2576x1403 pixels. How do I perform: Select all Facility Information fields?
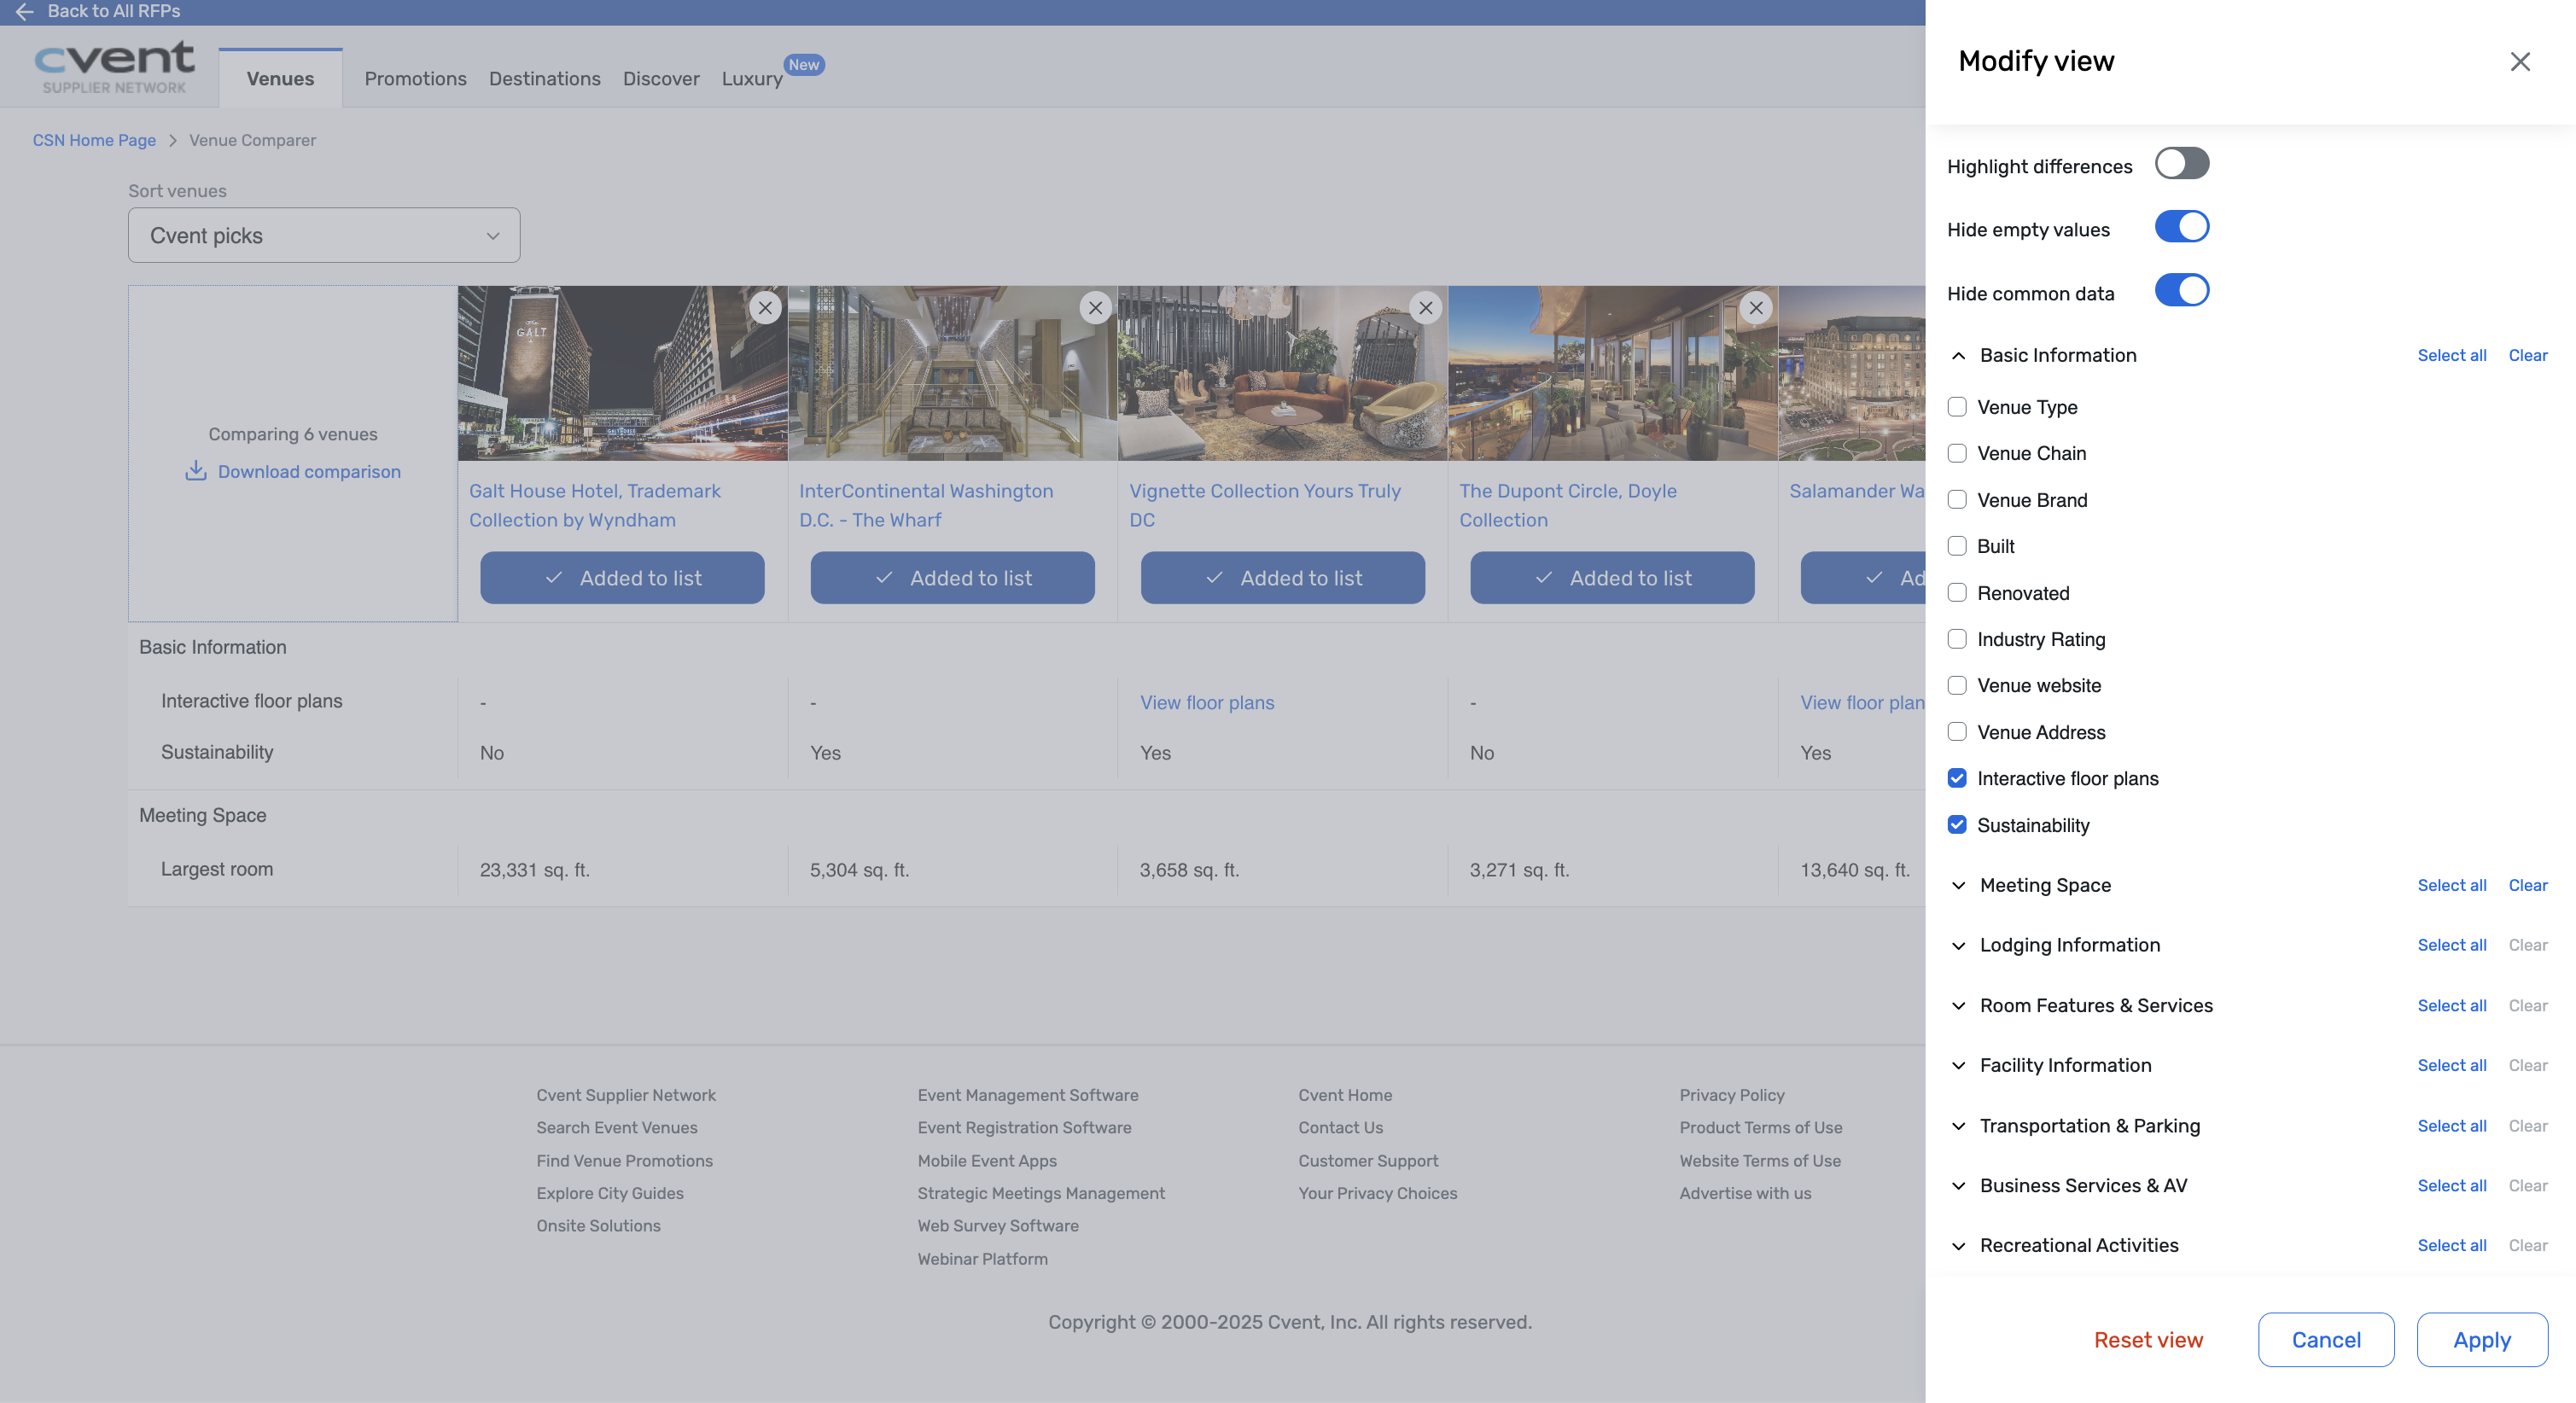(2451, 1066)
